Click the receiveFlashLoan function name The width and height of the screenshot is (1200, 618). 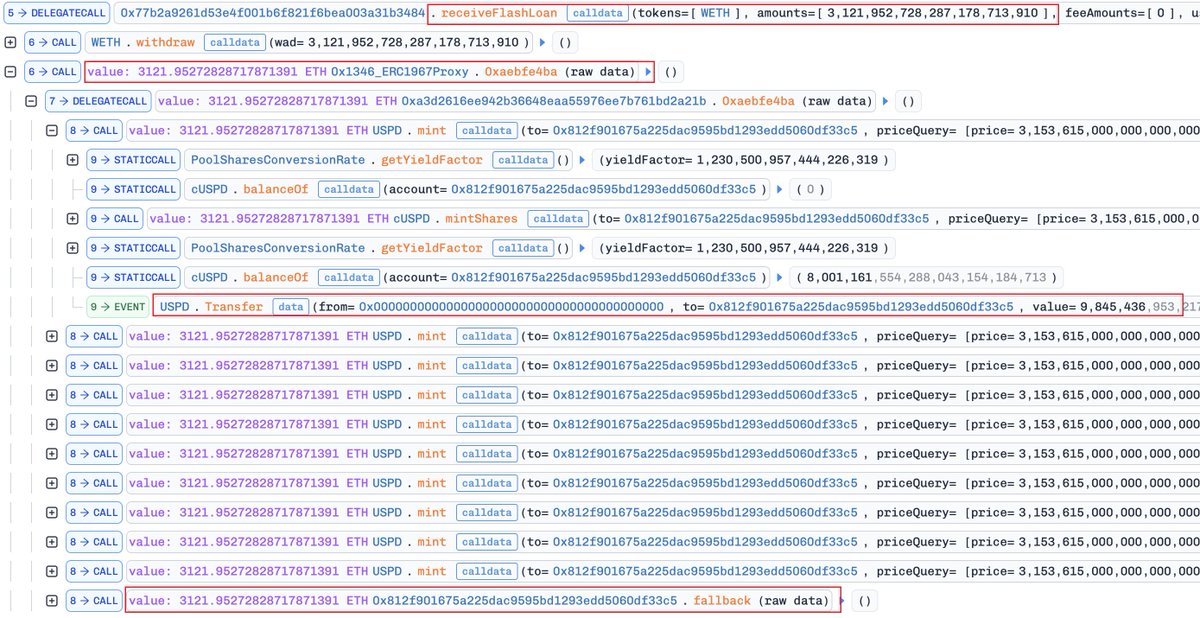[499, 14]
